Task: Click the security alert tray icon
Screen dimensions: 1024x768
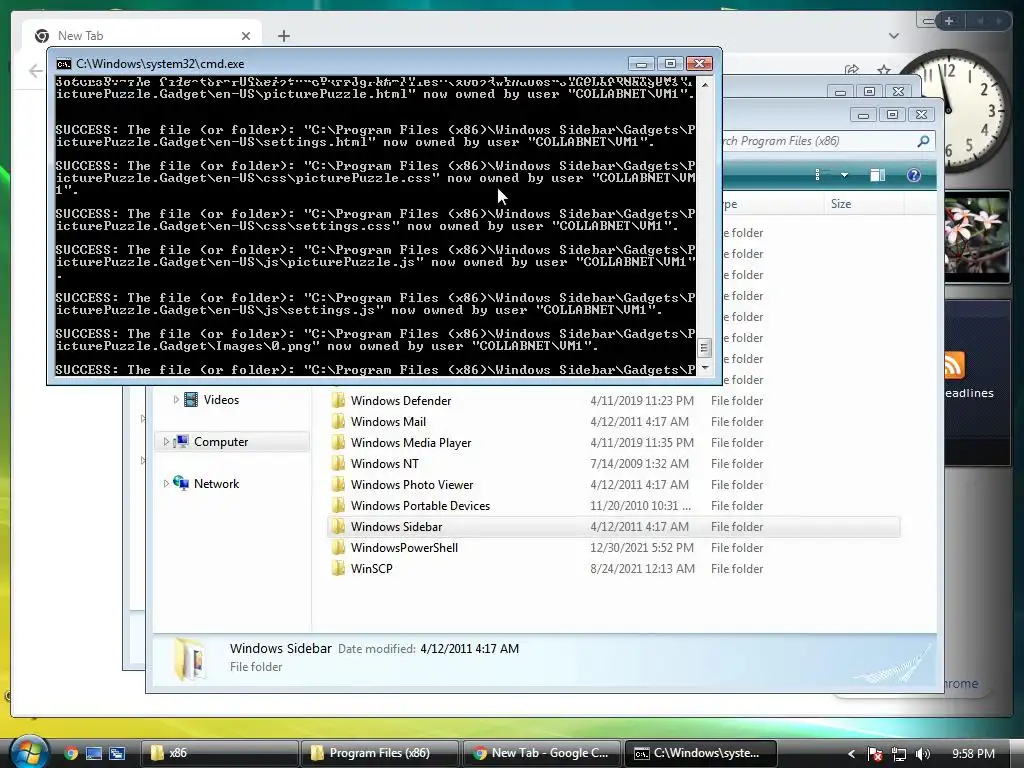Action: click(x=874, y=754)
